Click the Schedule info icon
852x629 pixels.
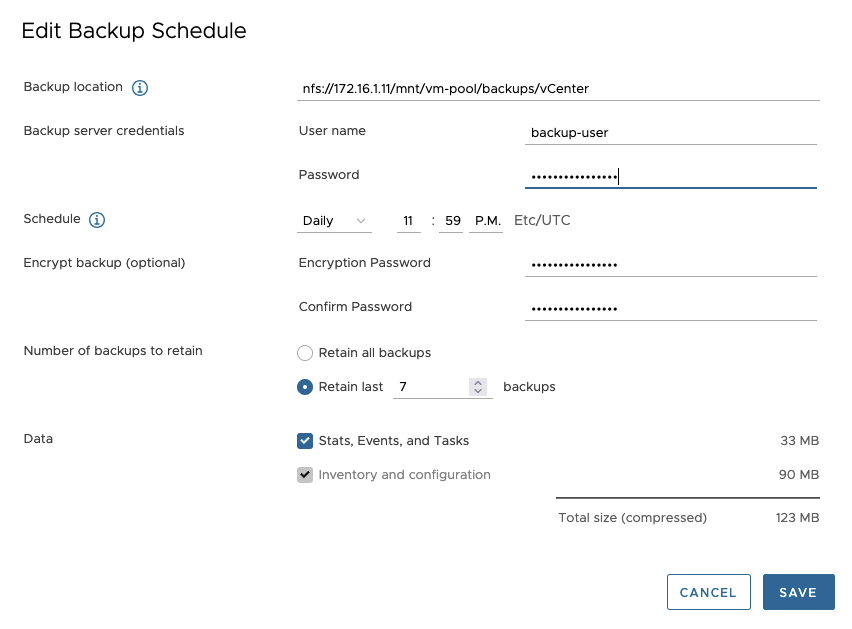click(97, 220)
